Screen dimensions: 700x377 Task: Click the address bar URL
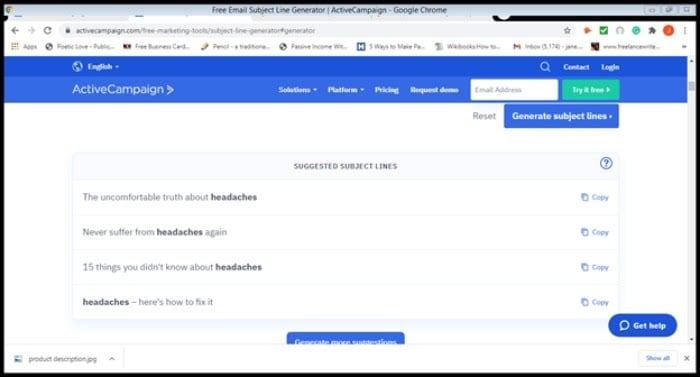coord(195,30)
